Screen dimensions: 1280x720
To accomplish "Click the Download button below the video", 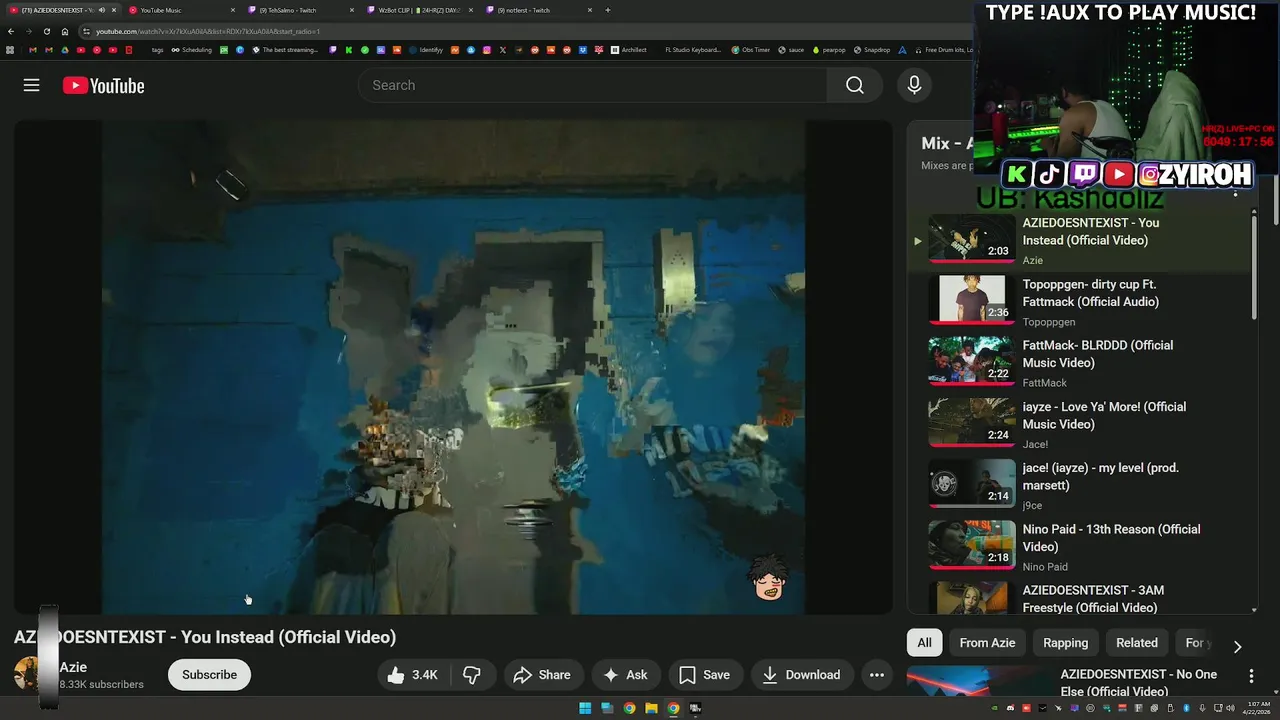I will (801, 675).
